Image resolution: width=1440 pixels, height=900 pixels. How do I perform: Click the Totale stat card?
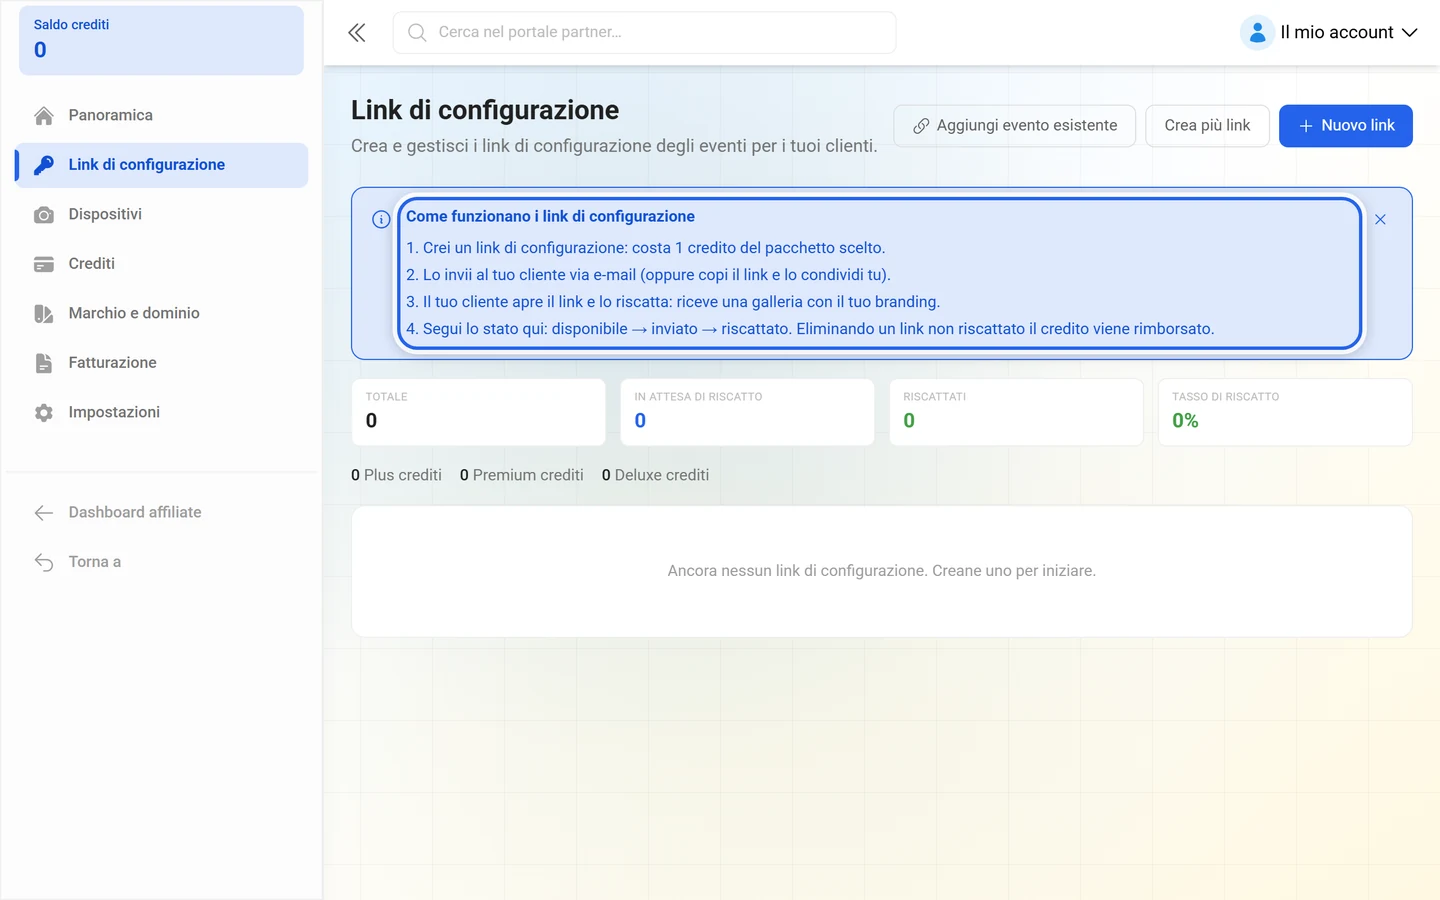[x=478, y=412]
